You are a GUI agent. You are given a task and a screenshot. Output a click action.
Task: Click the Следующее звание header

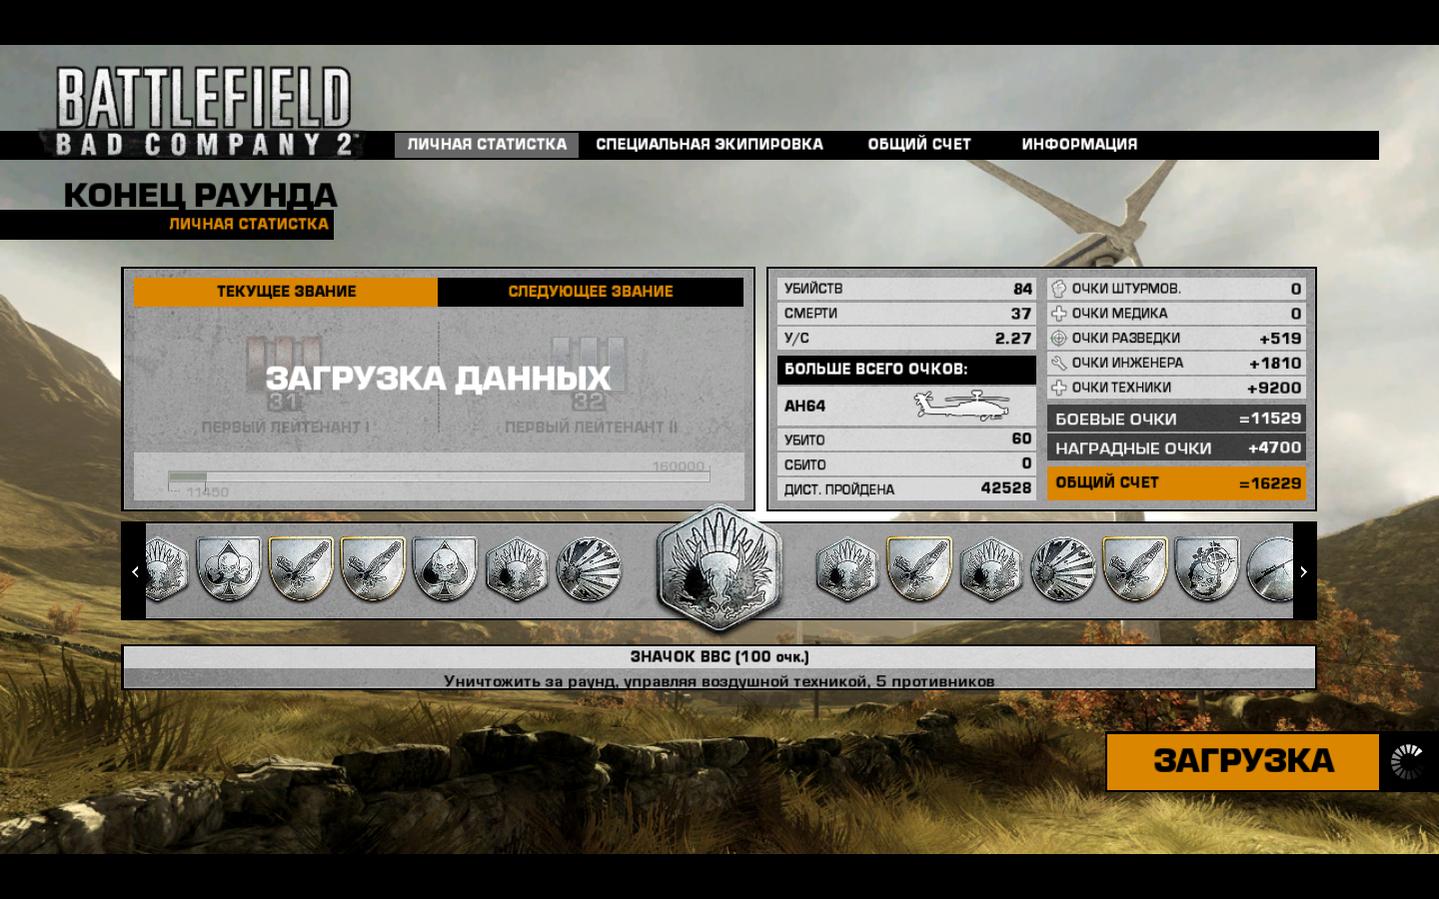[x=590, y=291]
